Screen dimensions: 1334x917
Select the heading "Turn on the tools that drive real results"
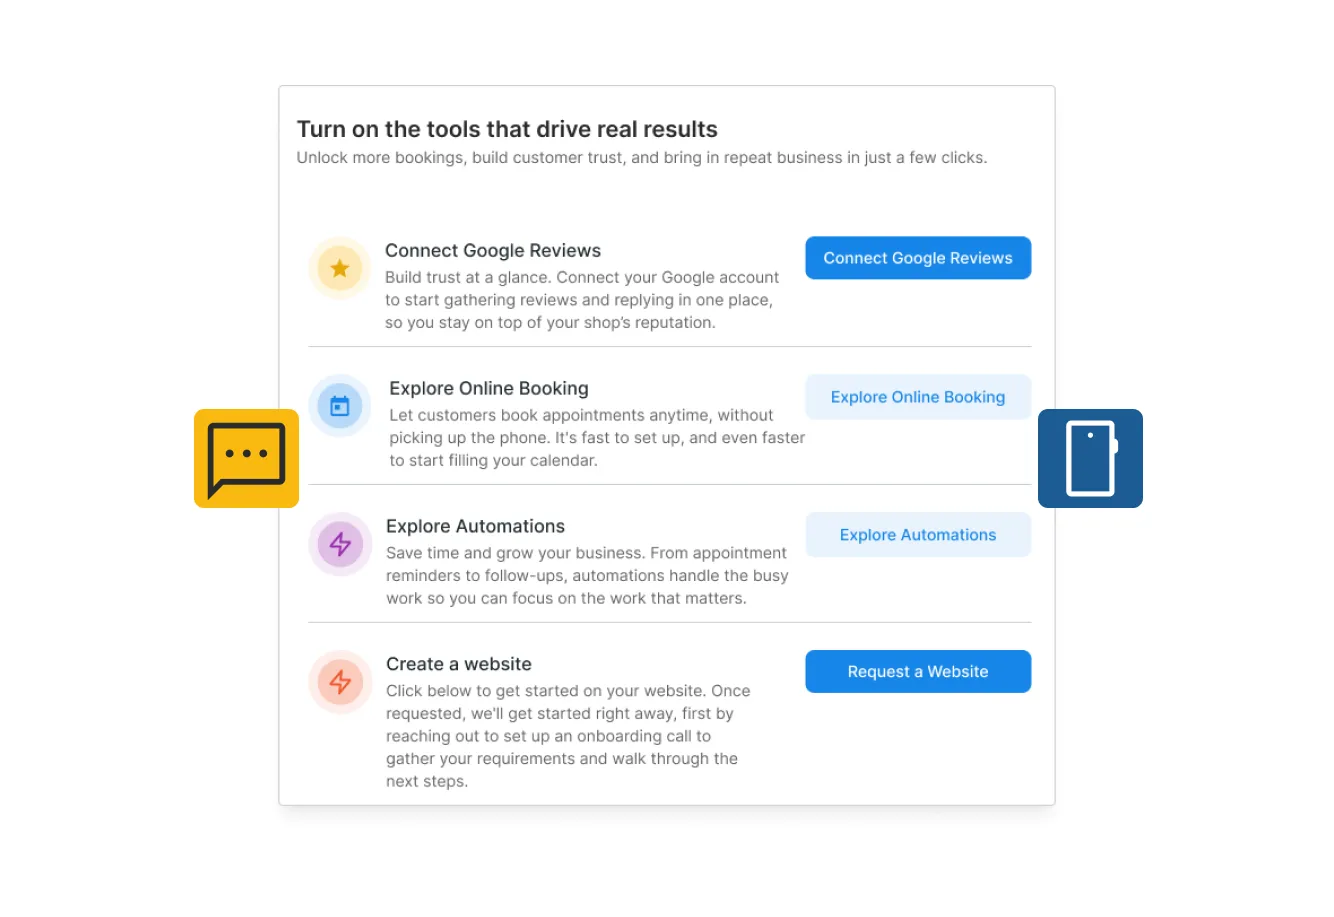(x=507, y=129)
